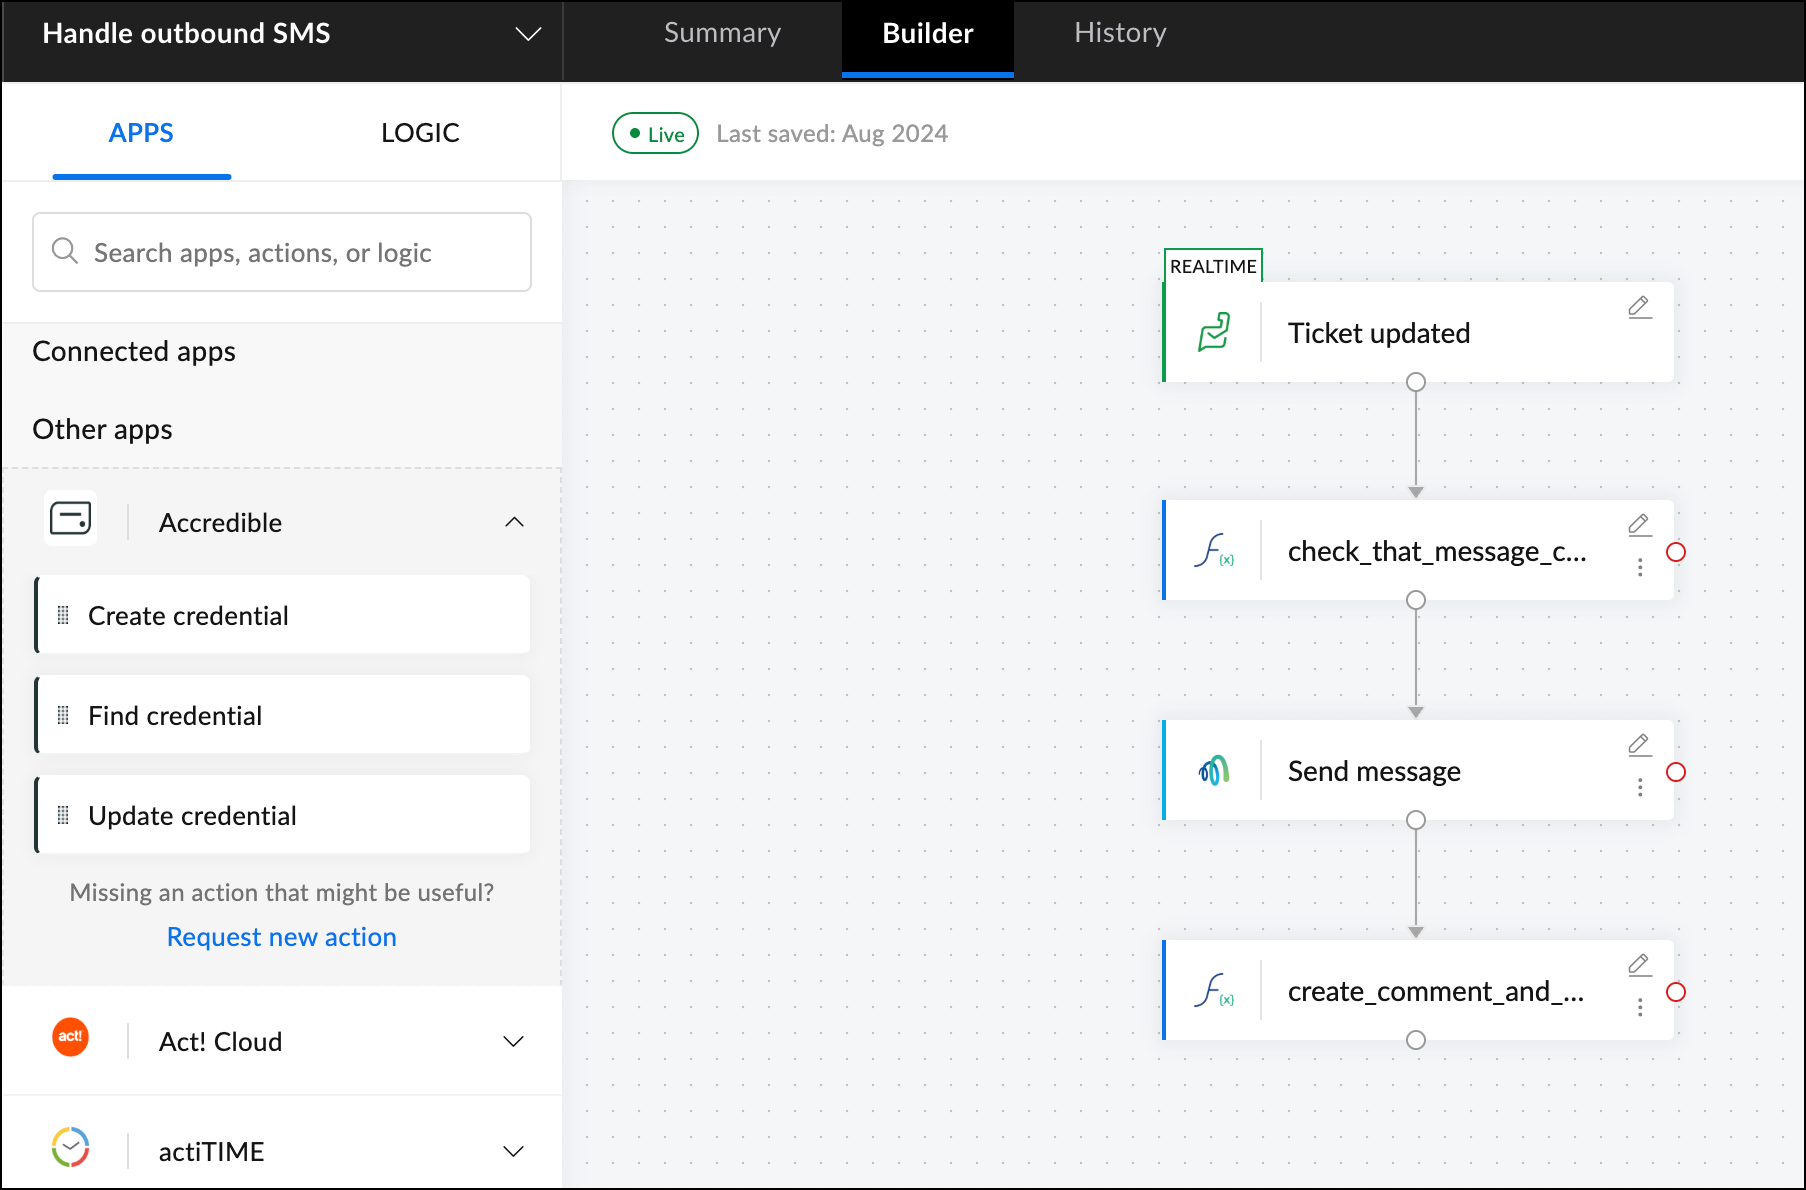Edit the create_comment_and step
Screen dimensions: 1806x1190
pyautogui.click(x=1640, y=965)
